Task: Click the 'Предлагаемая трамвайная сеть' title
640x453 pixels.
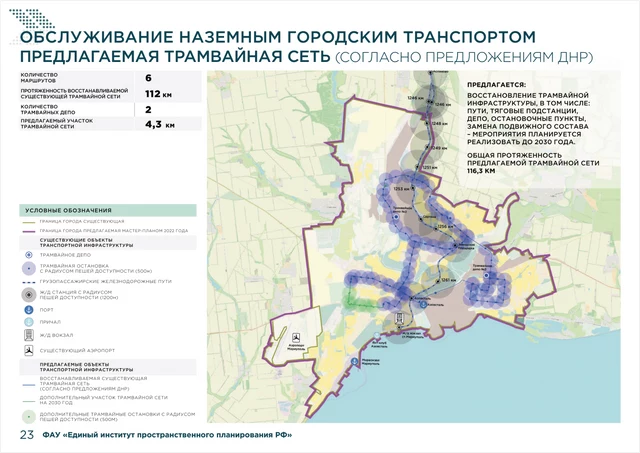Action: click(x=175, y=56)
